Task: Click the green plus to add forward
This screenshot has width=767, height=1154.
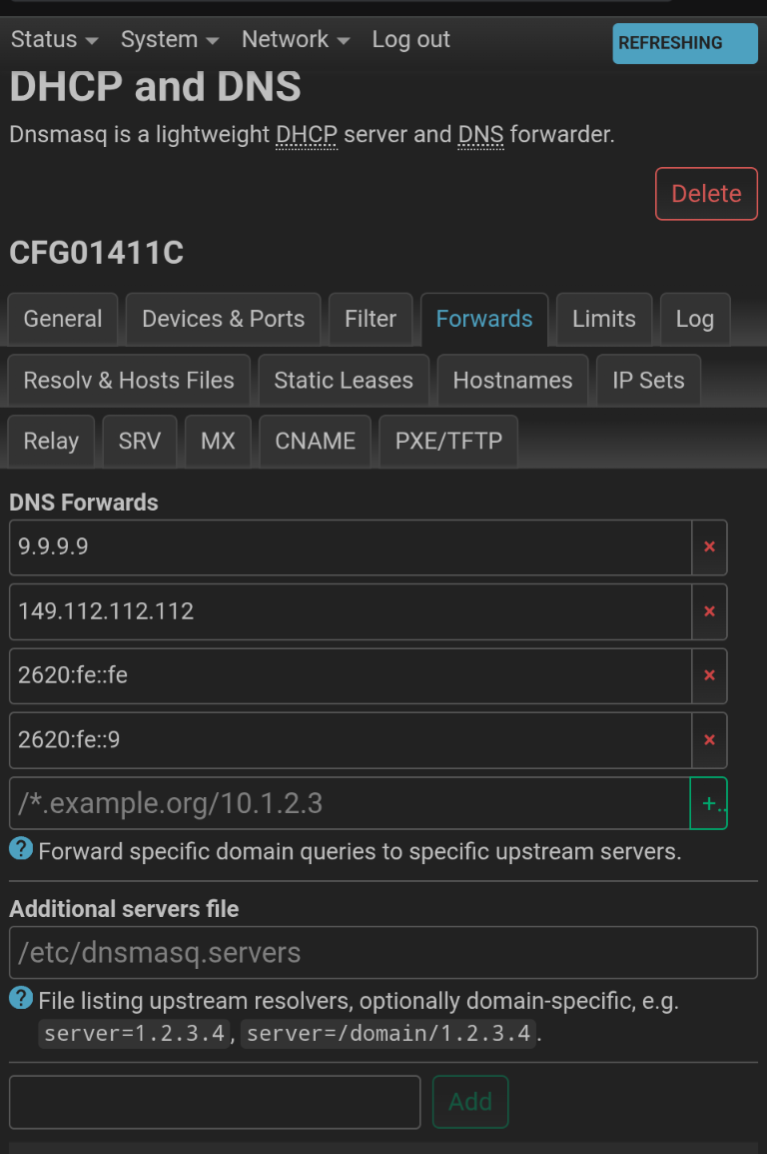Action: pyautogui.click(x=709, y=803)
